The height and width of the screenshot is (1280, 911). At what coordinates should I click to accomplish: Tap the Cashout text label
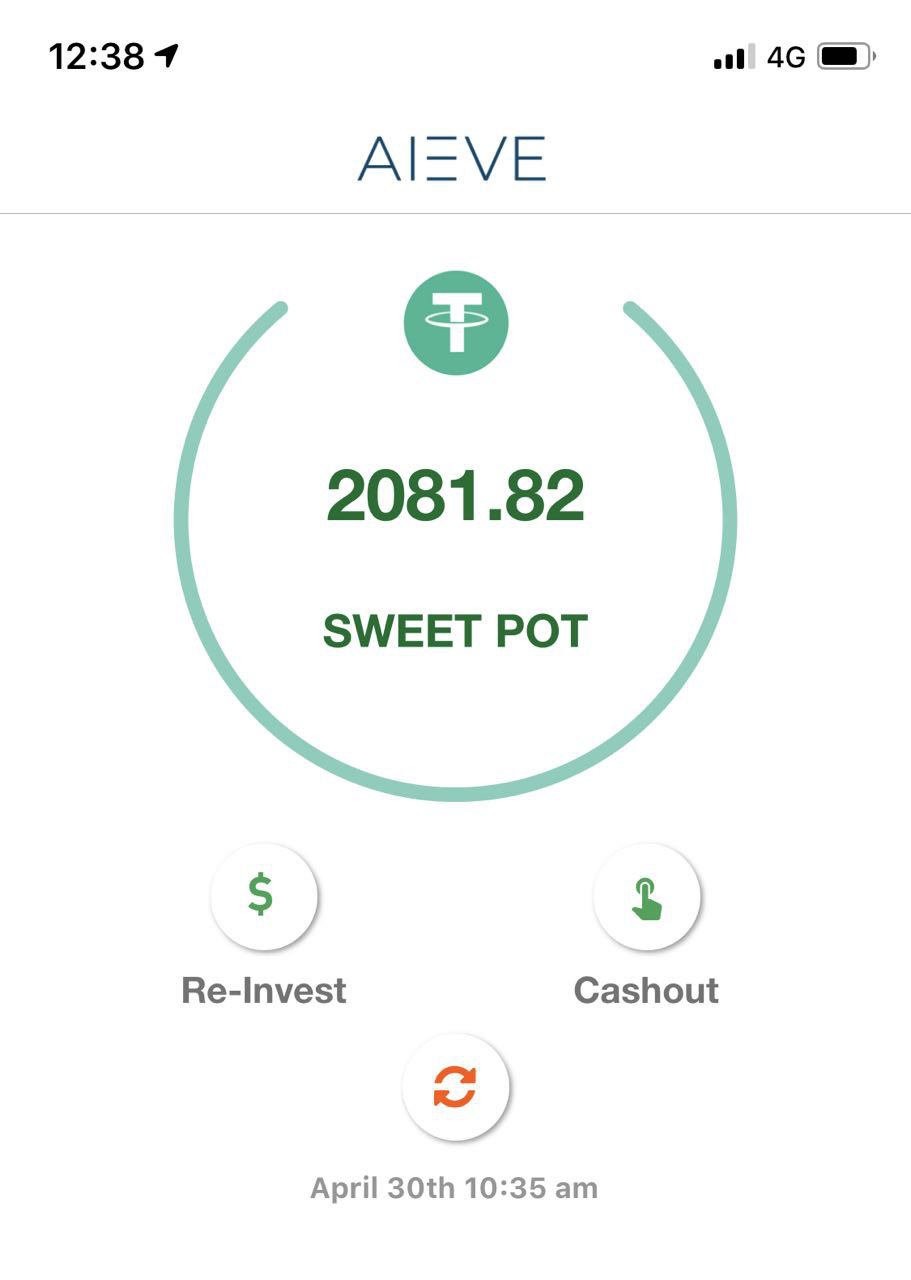[646, 990]
